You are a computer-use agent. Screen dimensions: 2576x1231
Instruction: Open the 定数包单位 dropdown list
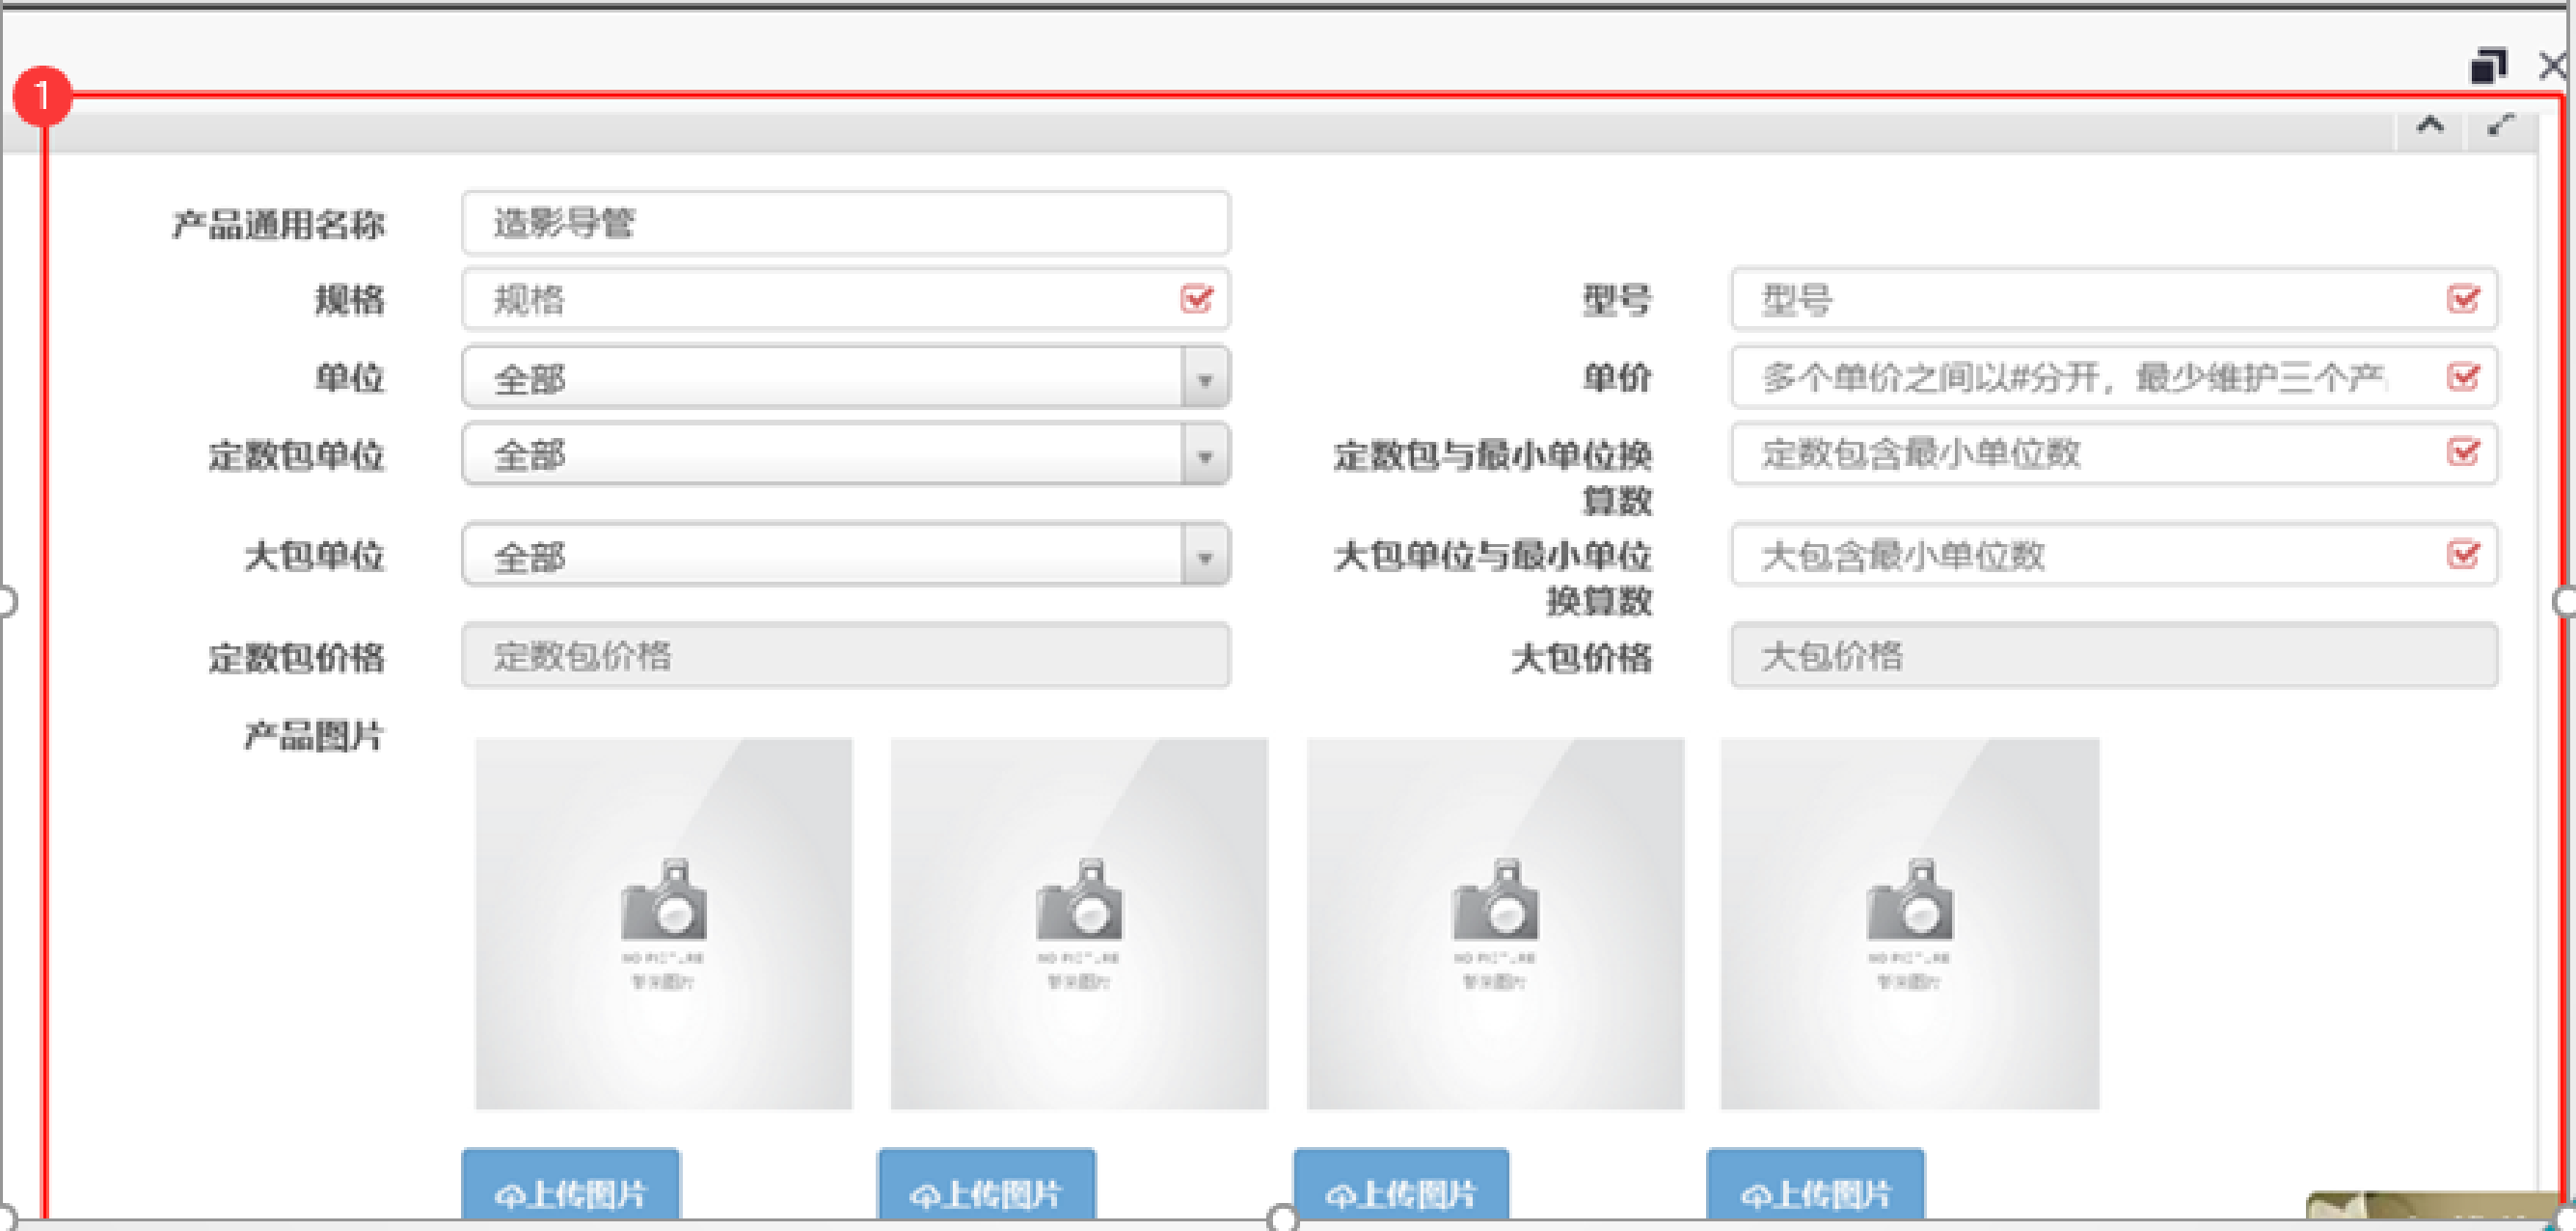pyautogui.click(x=846, y=454)
